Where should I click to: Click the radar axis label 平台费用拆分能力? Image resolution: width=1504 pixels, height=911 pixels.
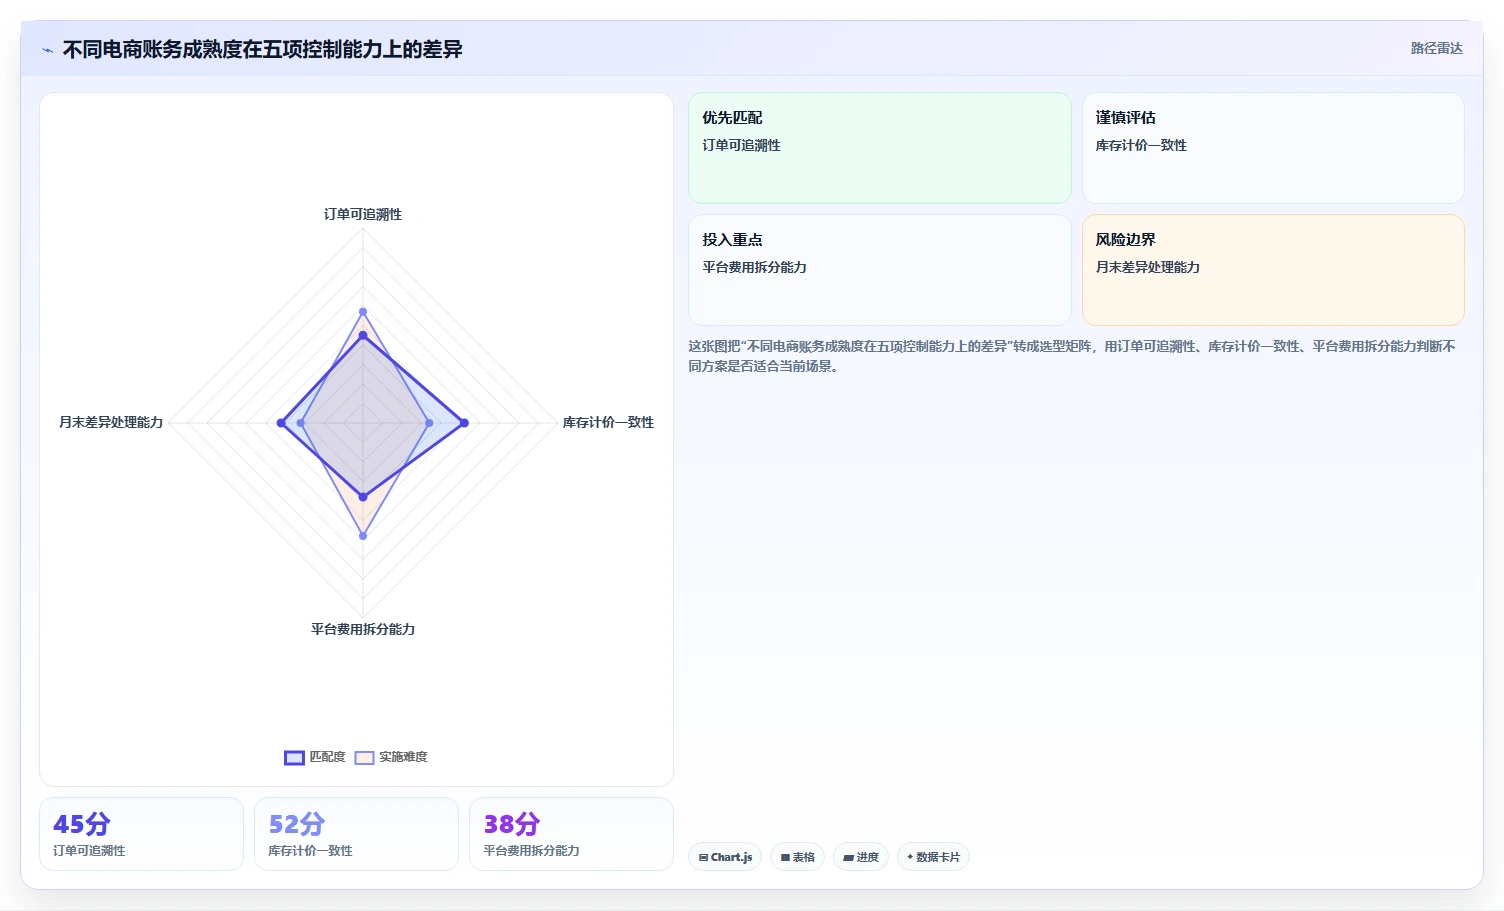coord(363,629)
